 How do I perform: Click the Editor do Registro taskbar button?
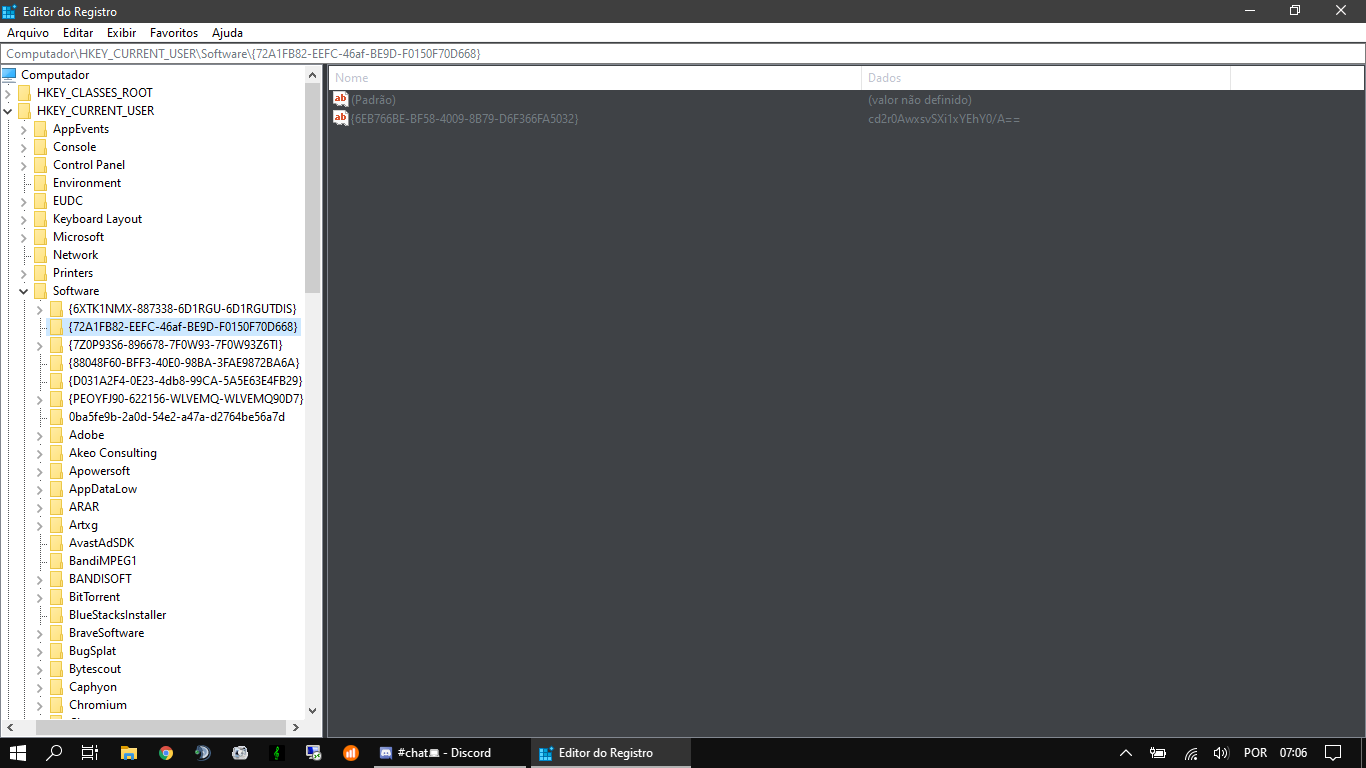tap(609, 753)
